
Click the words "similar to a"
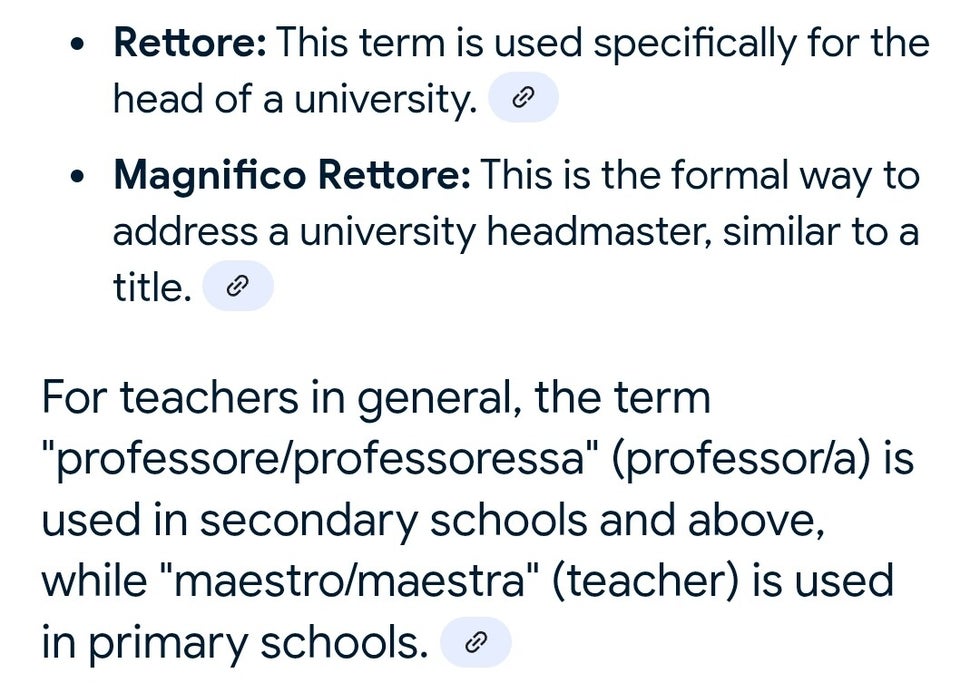coord(821,232)
